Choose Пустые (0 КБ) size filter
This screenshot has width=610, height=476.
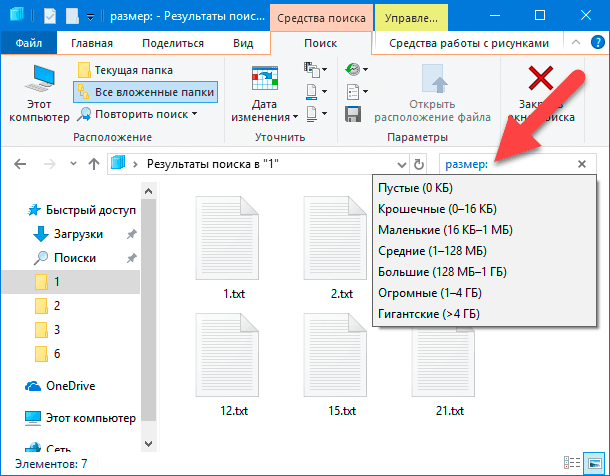point(484,188)
